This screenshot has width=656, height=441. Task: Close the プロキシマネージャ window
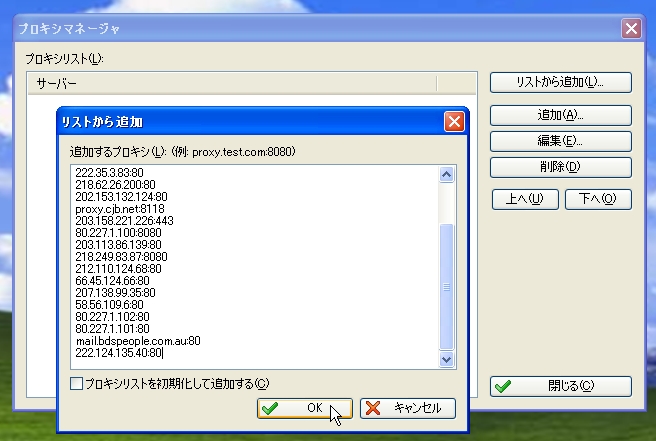point(631,28)
